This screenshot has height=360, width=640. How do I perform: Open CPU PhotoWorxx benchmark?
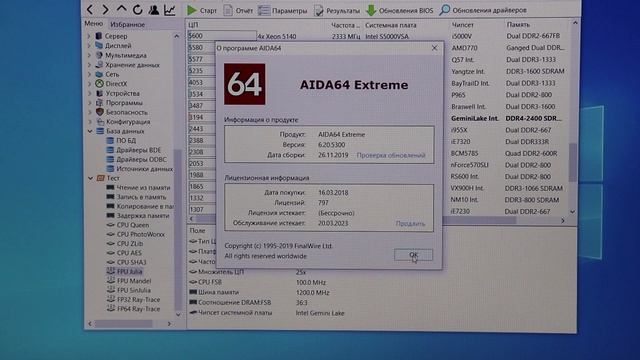click(x=140, y=234)
